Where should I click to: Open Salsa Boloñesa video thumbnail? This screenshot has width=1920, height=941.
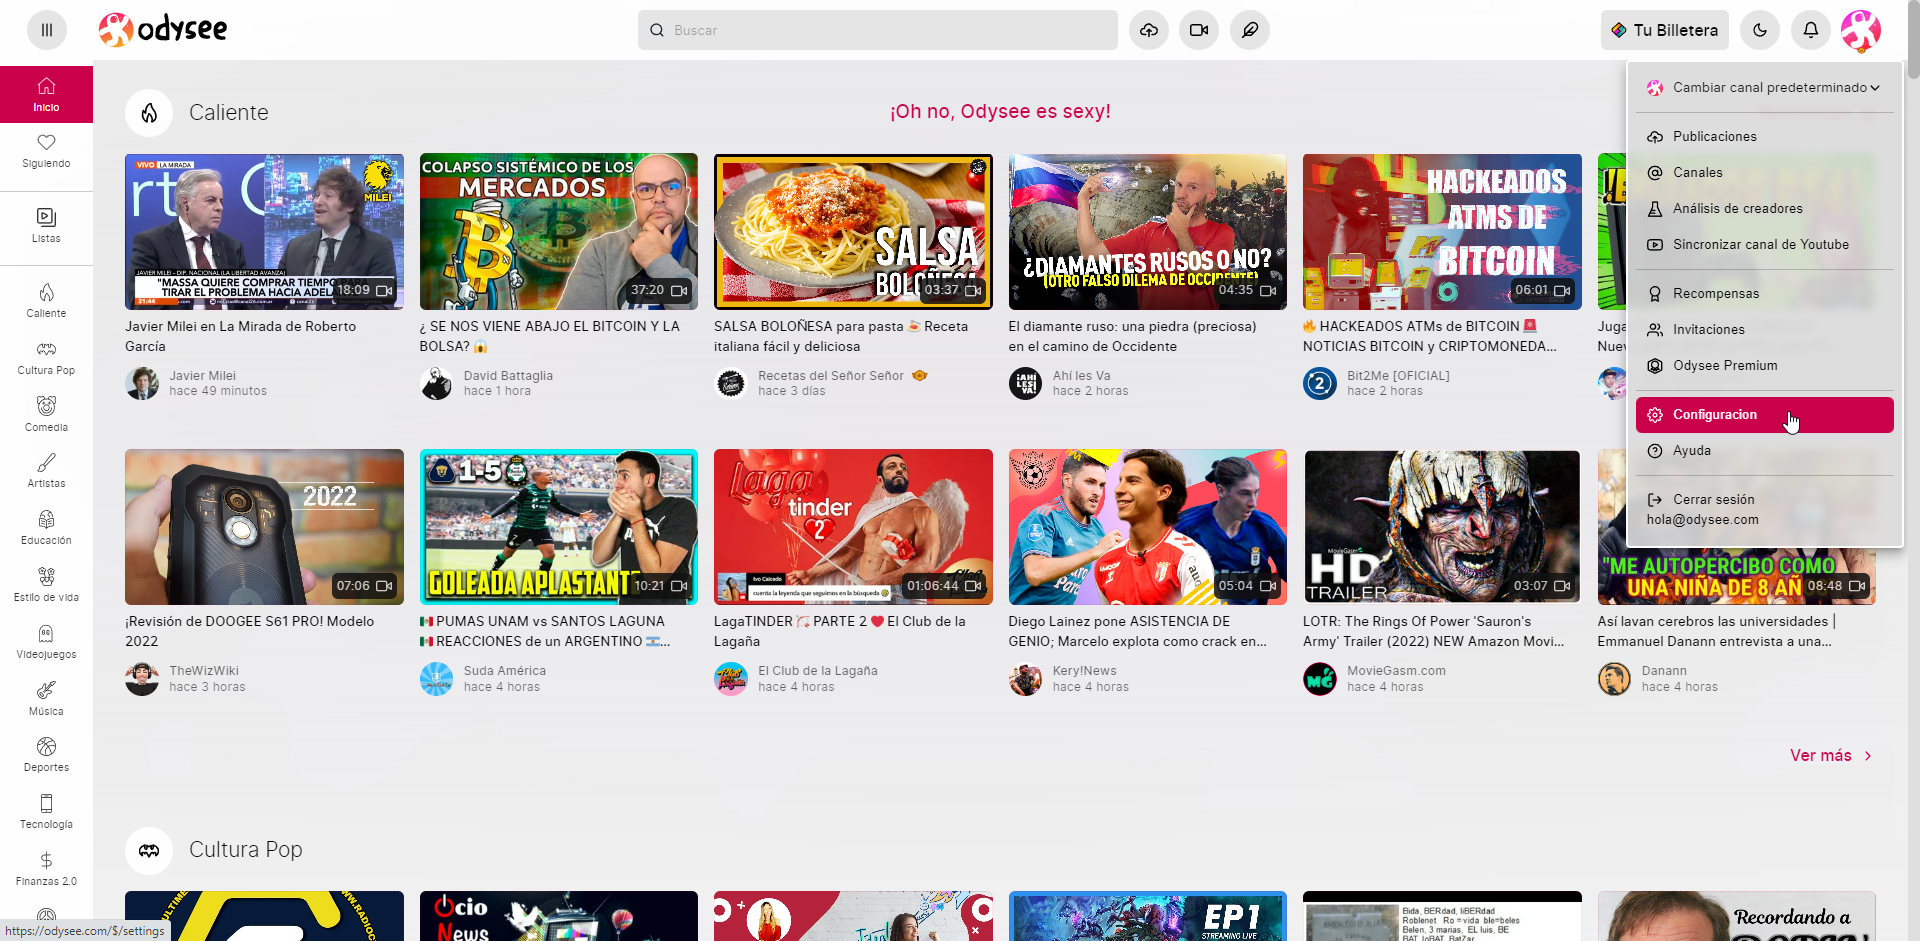point(853,232)
